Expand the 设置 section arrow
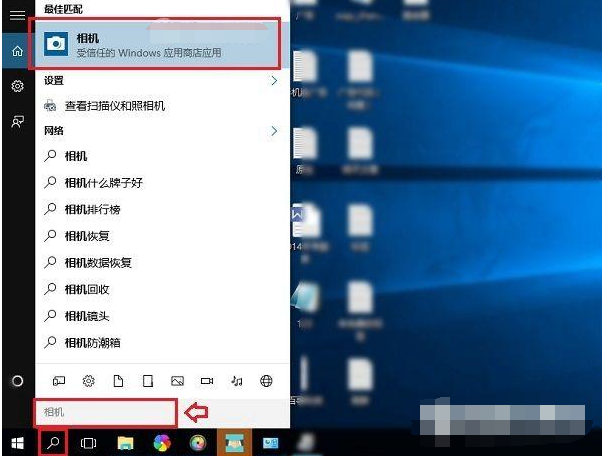The image size is (603, 456). pos(274,80)
